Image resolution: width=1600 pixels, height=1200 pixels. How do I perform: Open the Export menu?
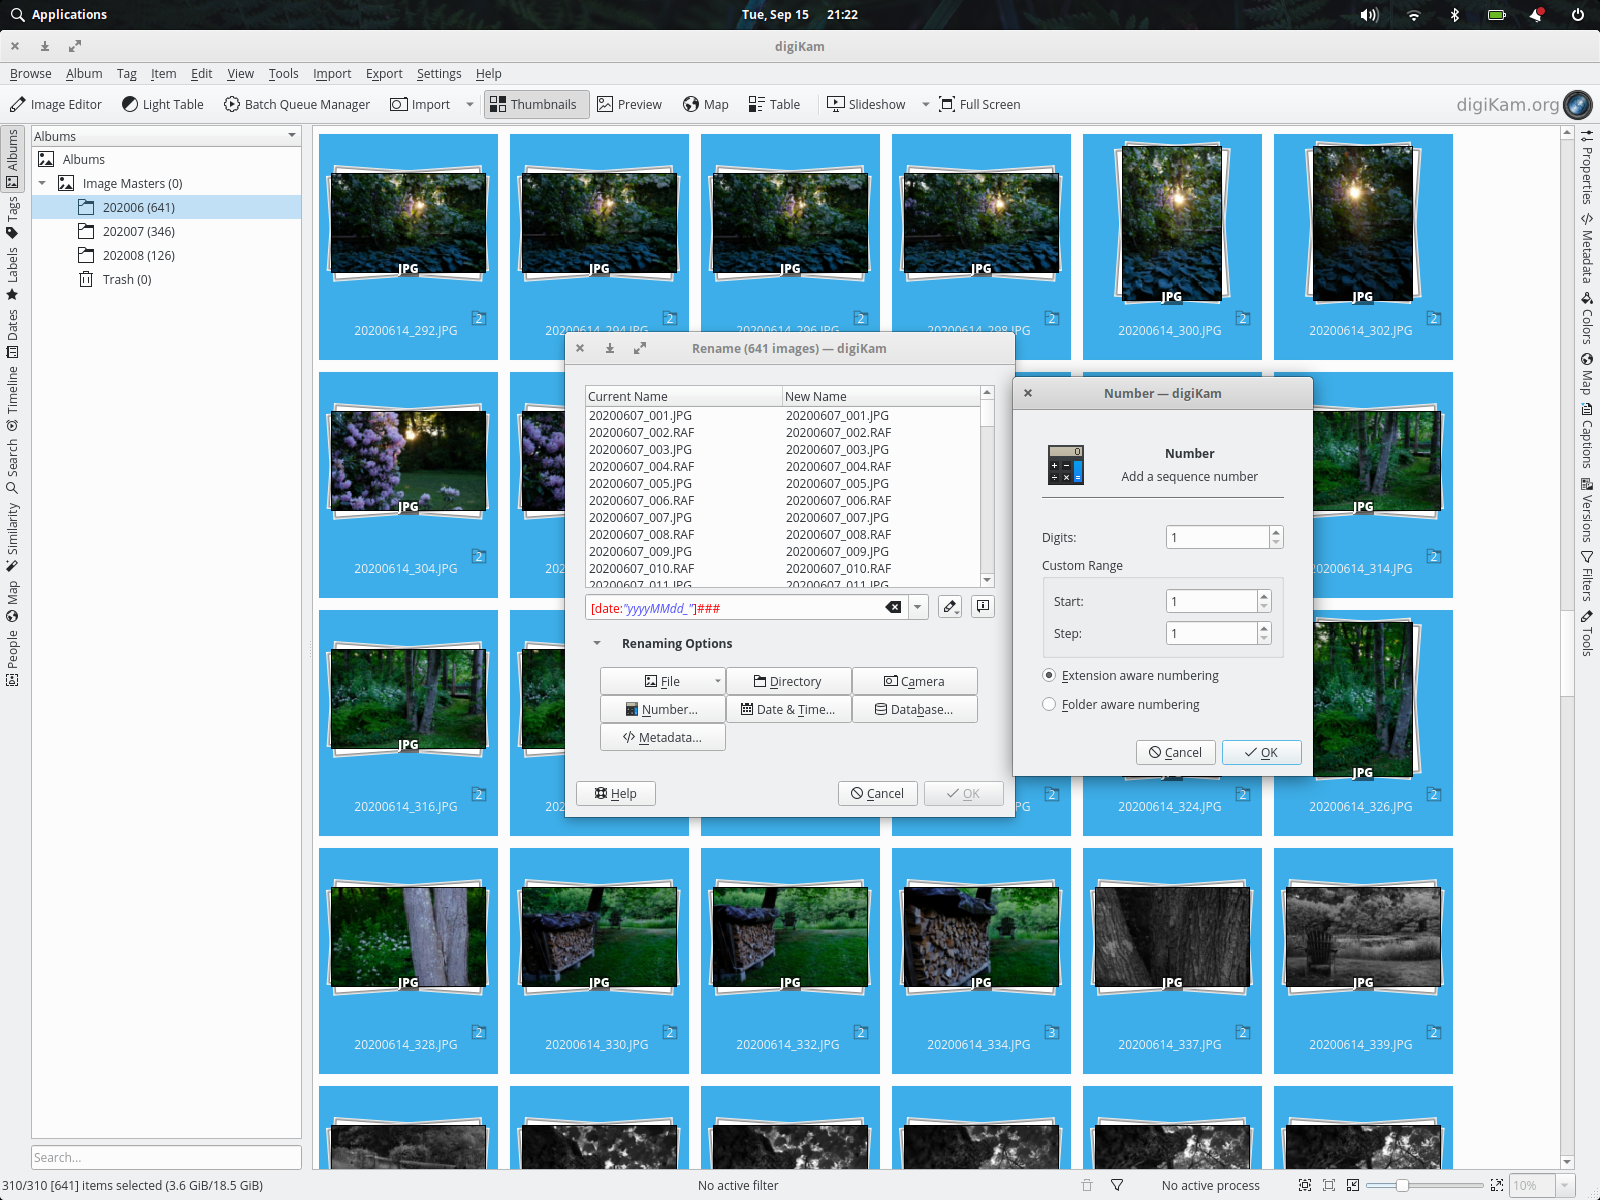point(384,74)
